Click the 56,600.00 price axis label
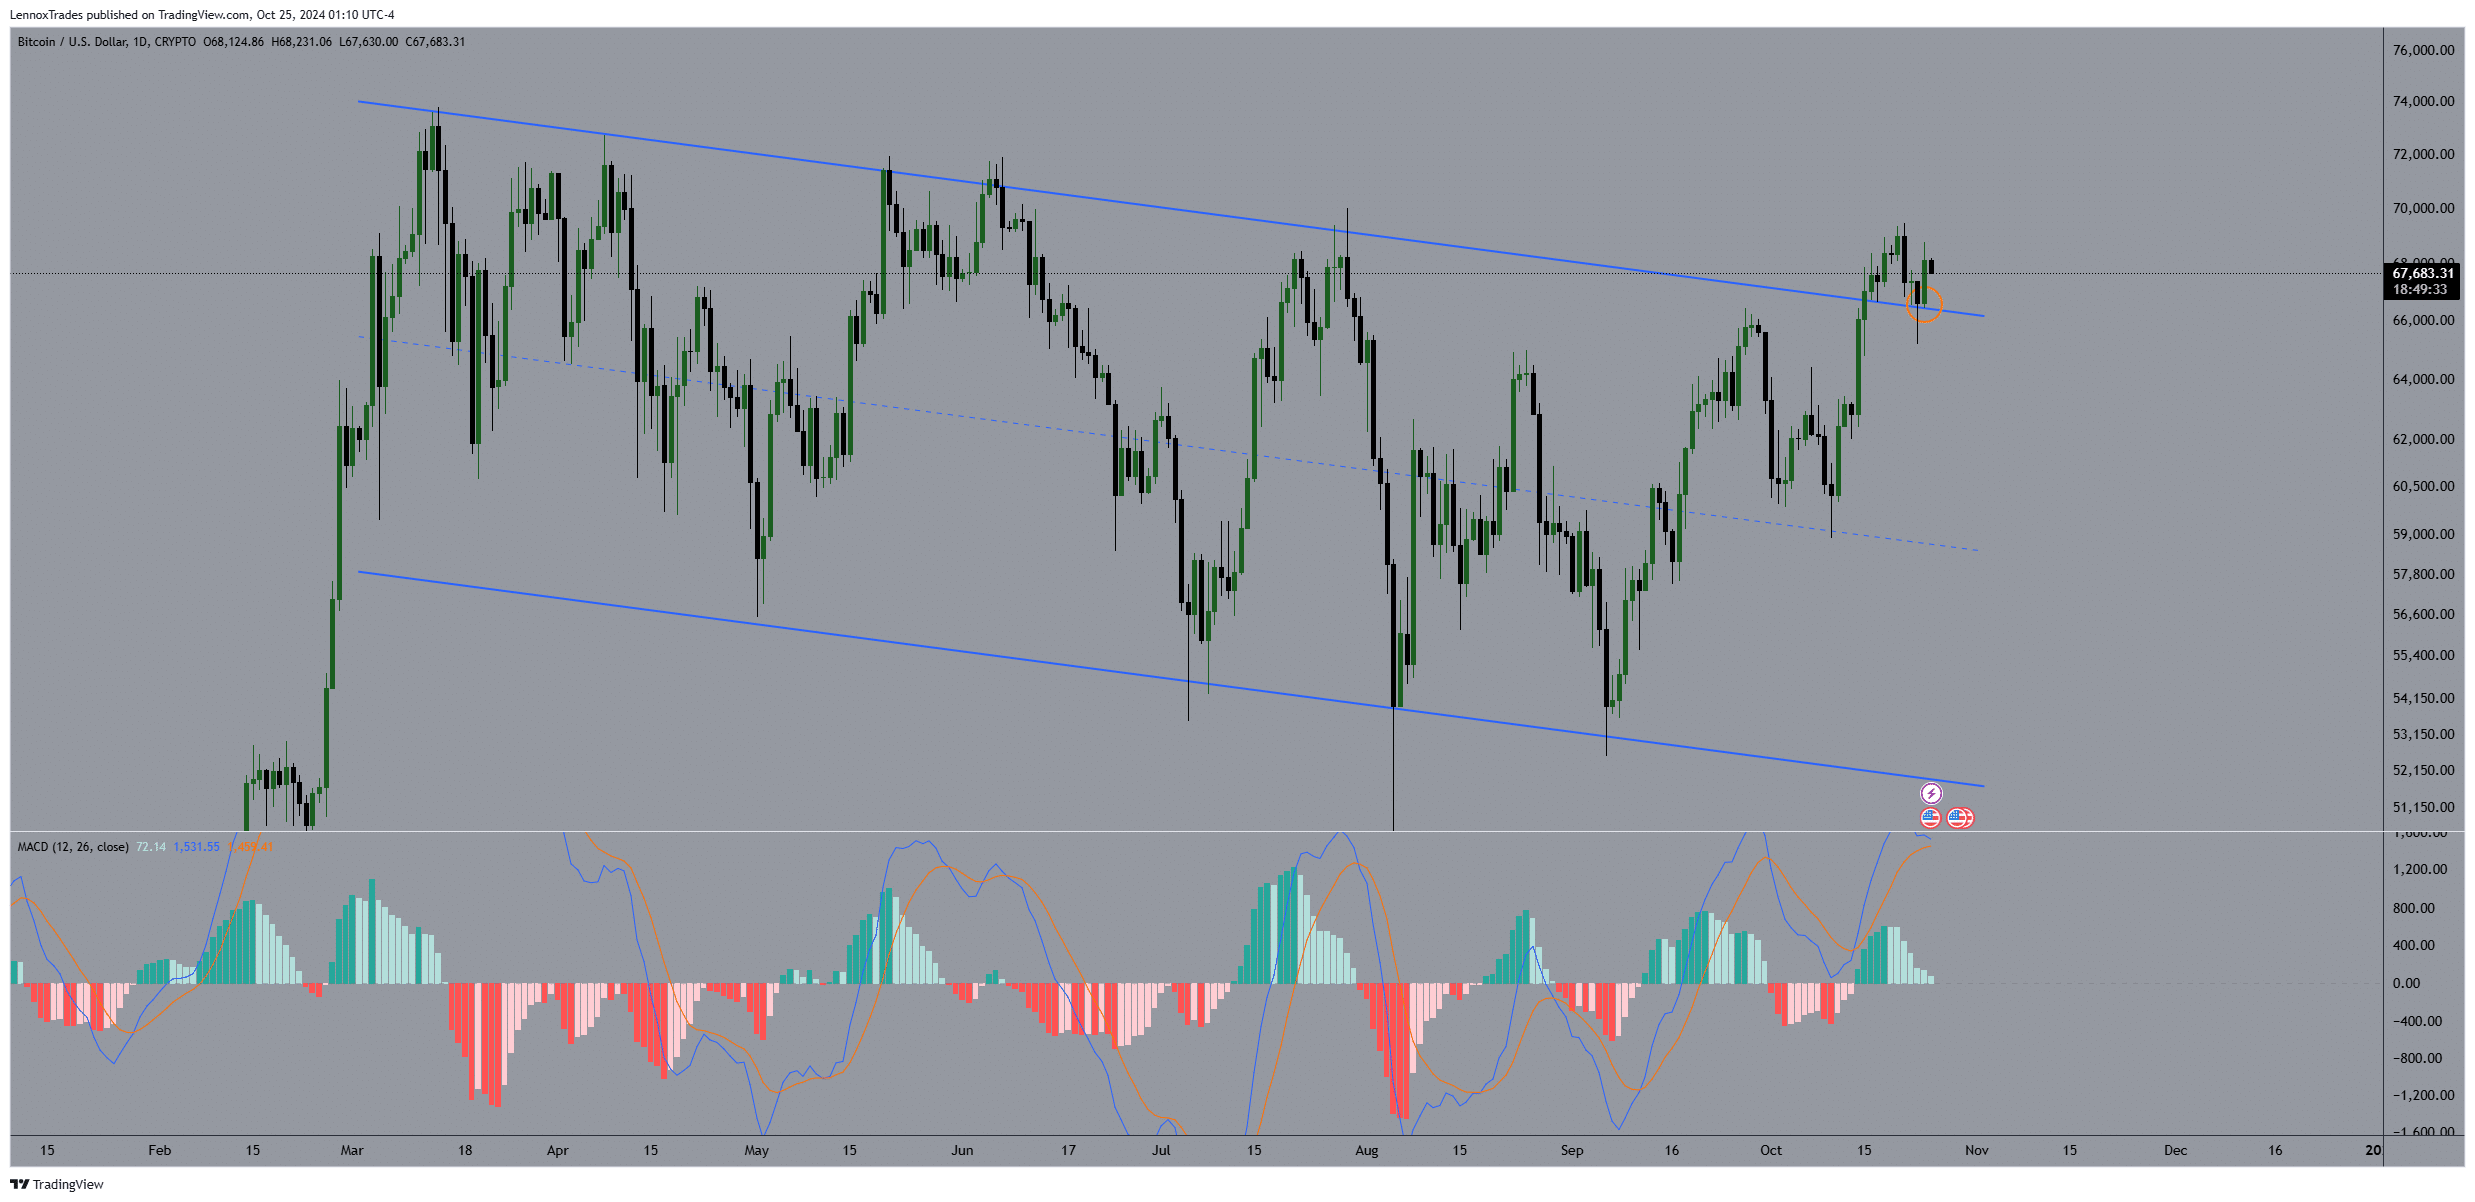The height and width of the screenshot is (1202, 2475). [x=2423, y=614]
